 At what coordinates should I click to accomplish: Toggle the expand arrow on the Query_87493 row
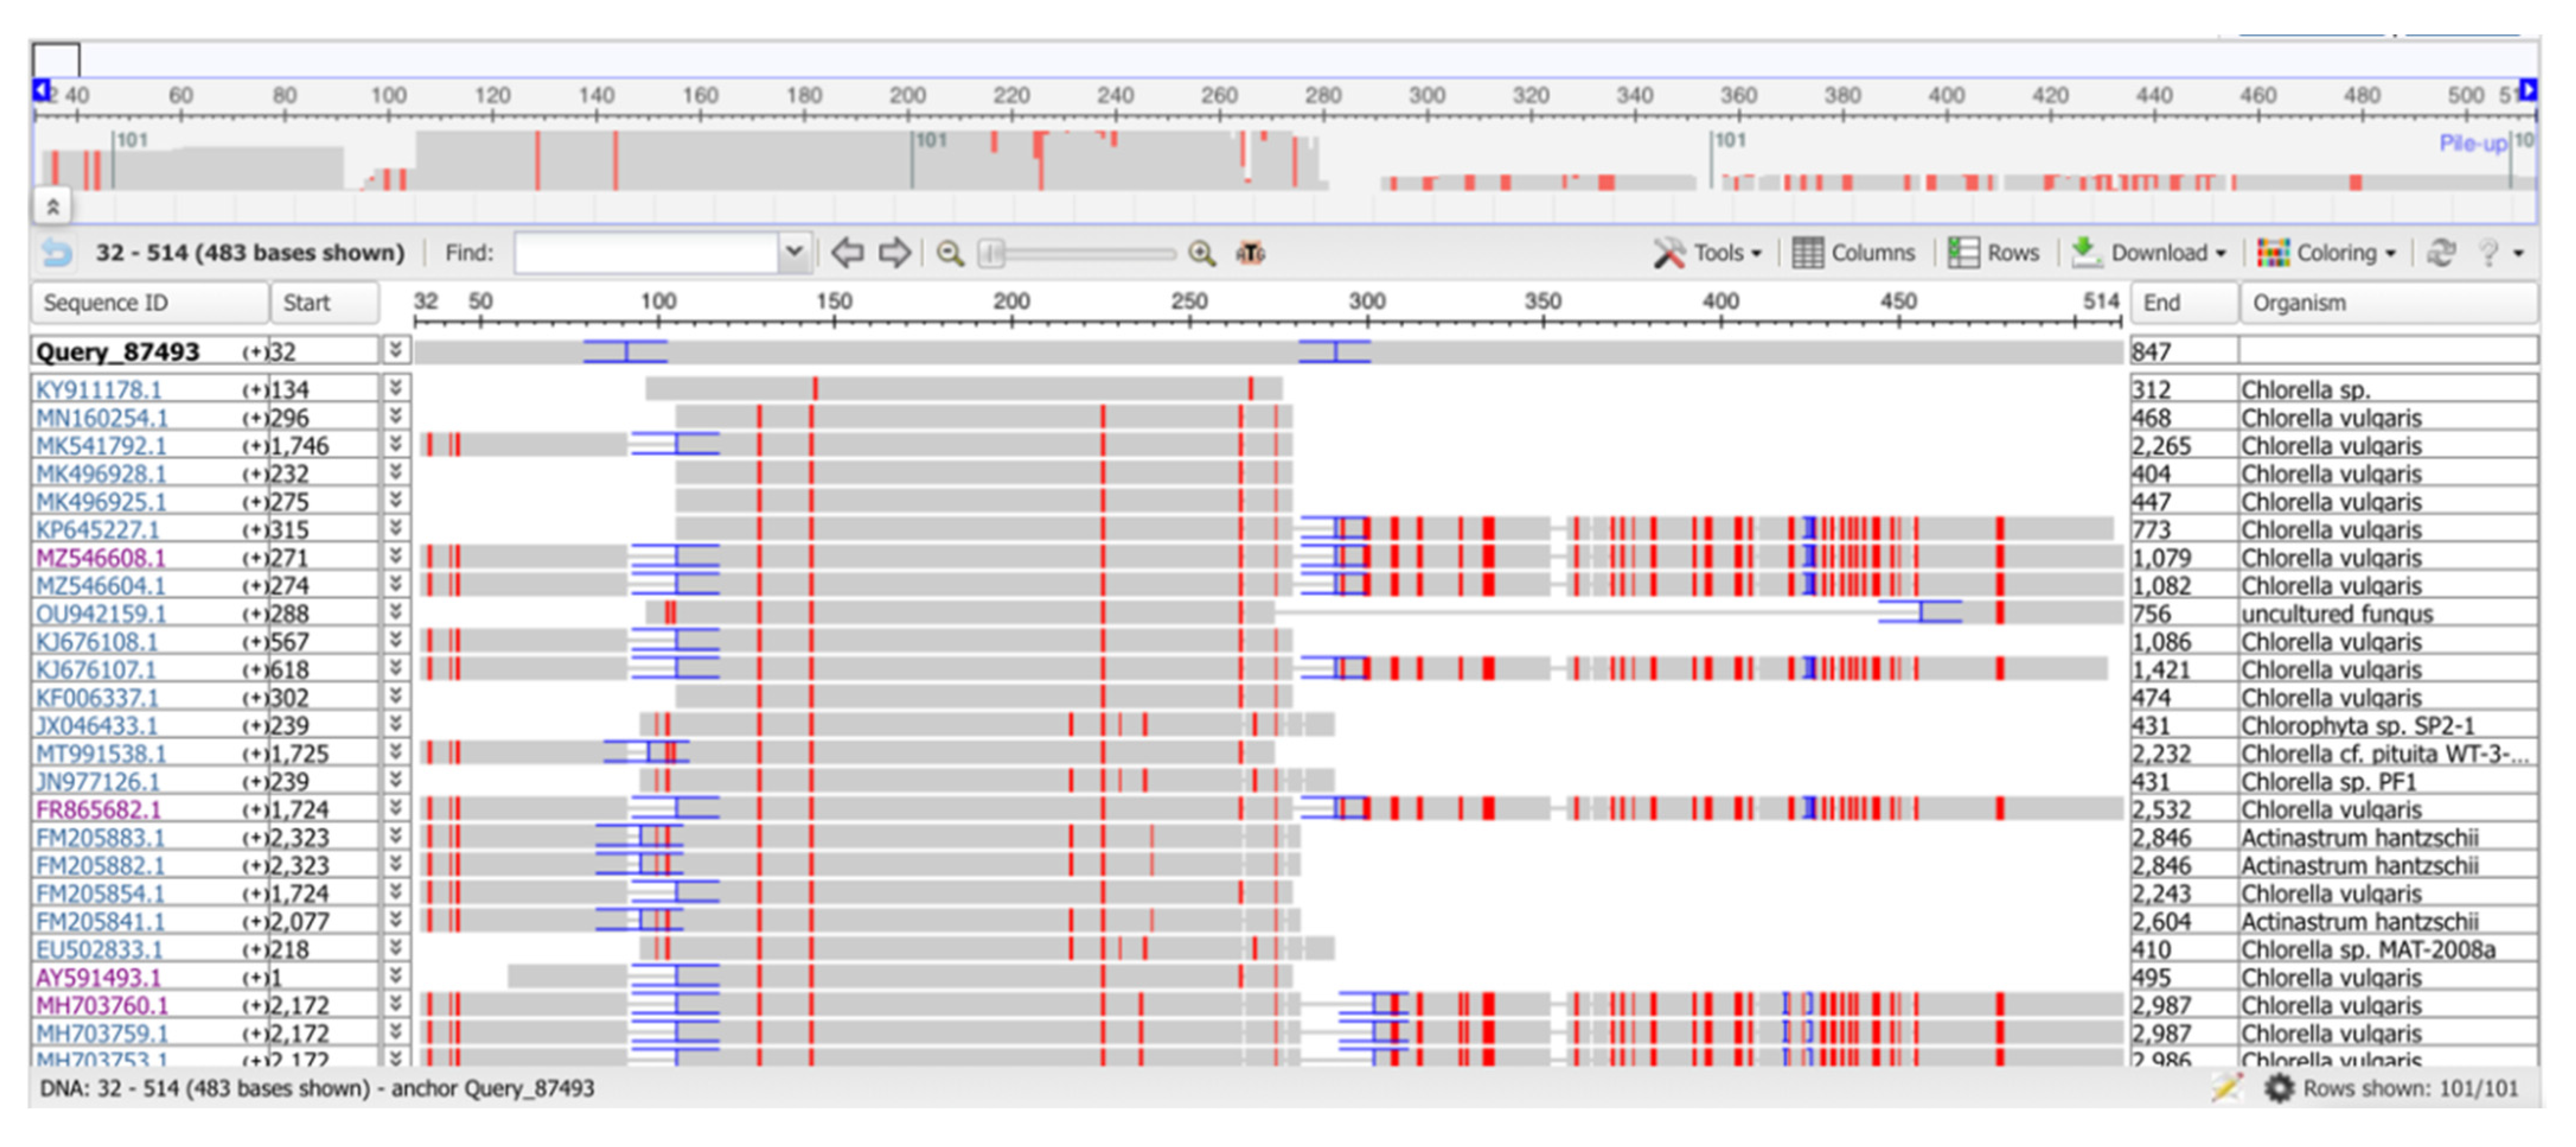click(396, 350)
